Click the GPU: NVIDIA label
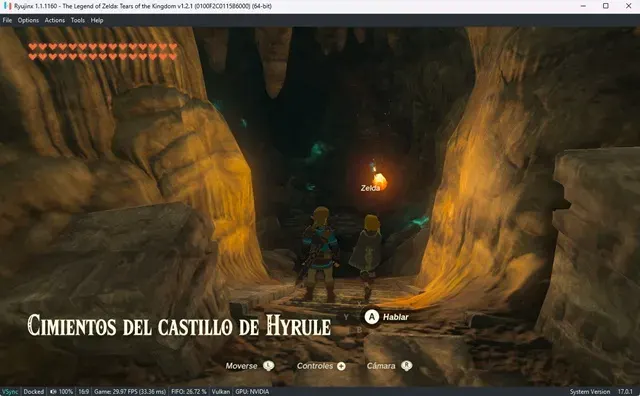Image resolution: width=640 pixels, height=396 pixels. coord(252,392)
